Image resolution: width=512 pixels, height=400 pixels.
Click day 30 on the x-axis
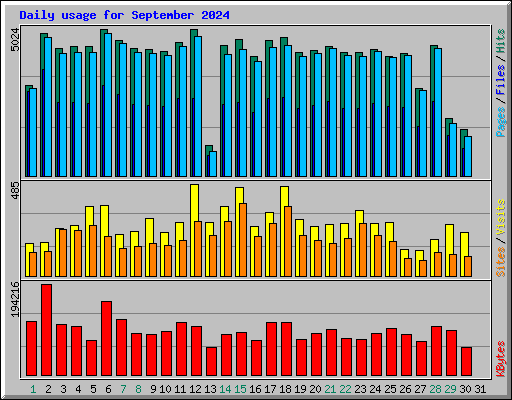tap(465, 389)
